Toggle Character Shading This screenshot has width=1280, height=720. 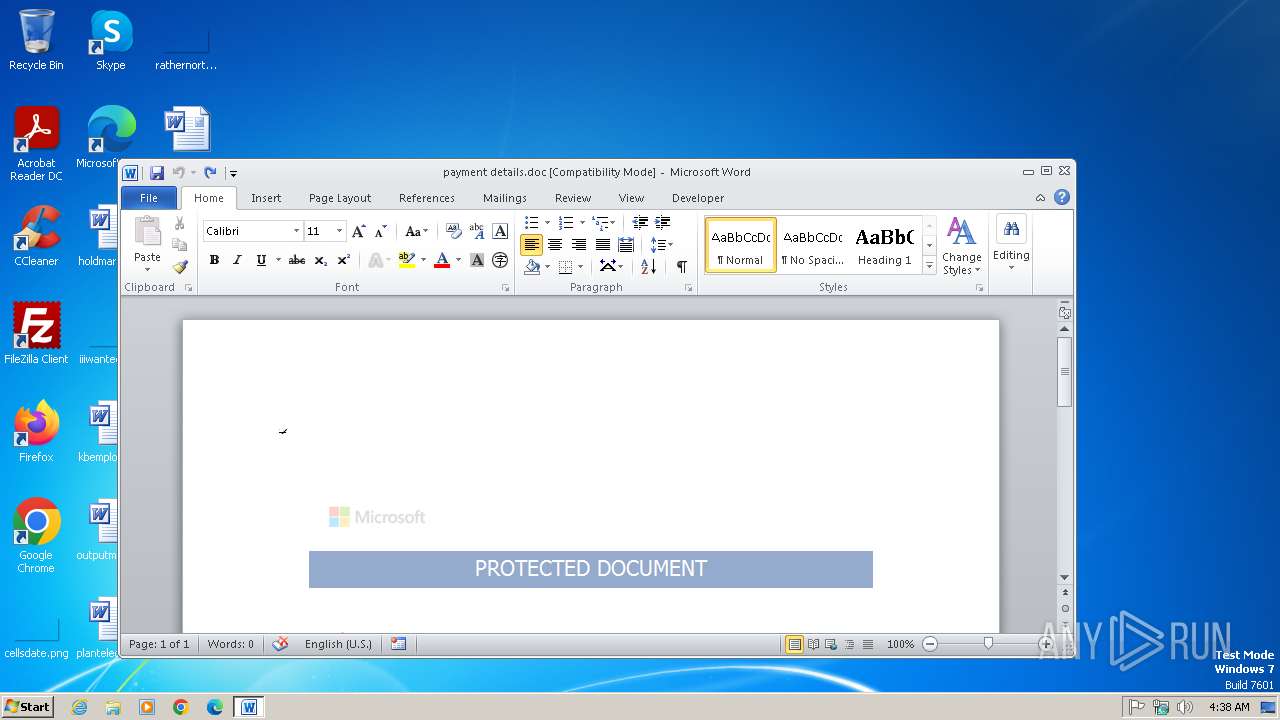tap(477, 260)
